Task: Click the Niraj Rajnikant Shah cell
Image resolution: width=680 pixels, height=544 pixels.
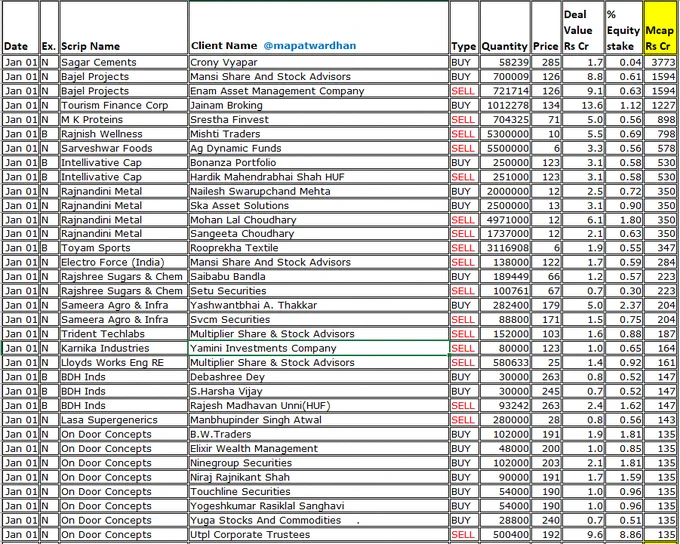Action: click(x=319, y=477)
